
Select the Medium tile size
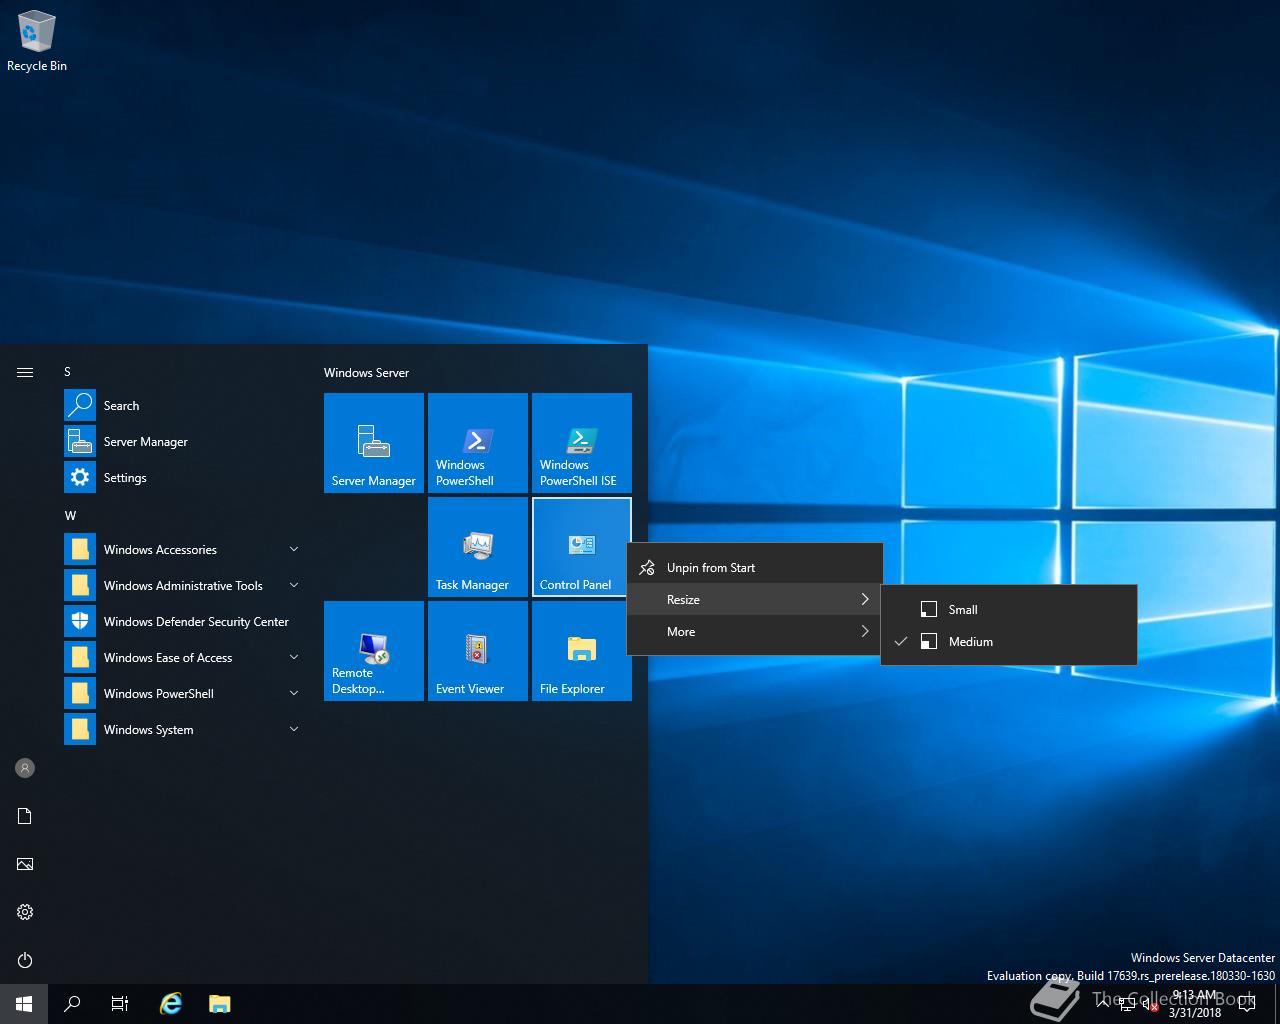point(1009,642)
